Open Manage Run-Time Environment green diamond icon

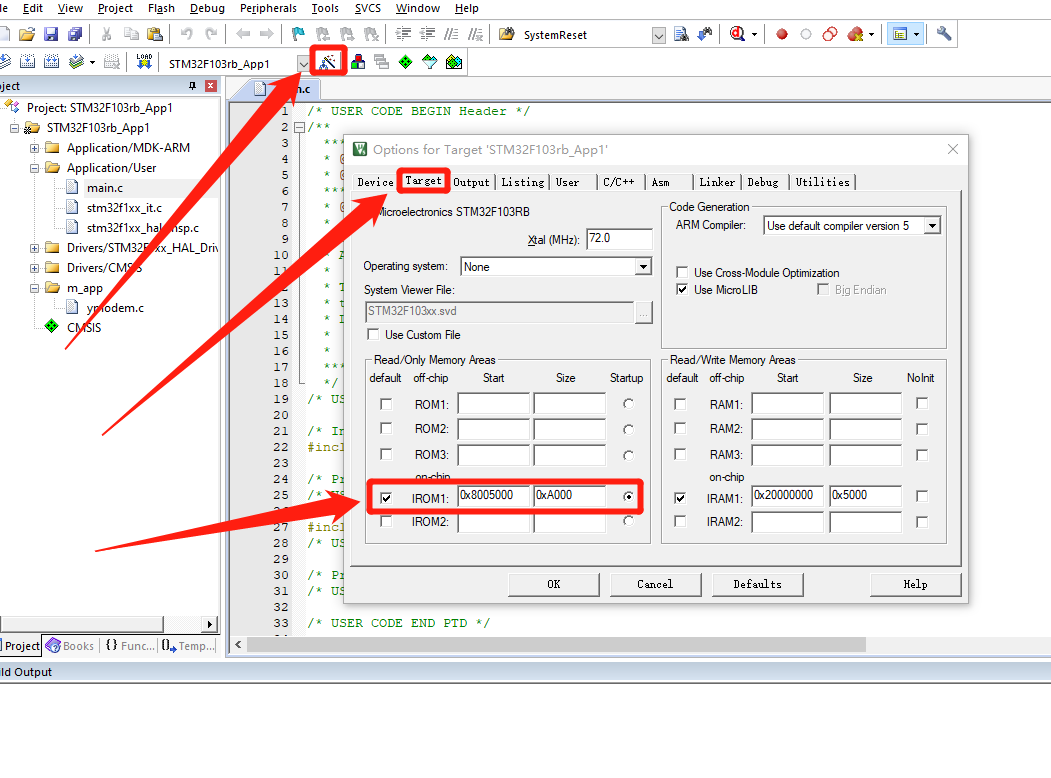click(406, 62)
